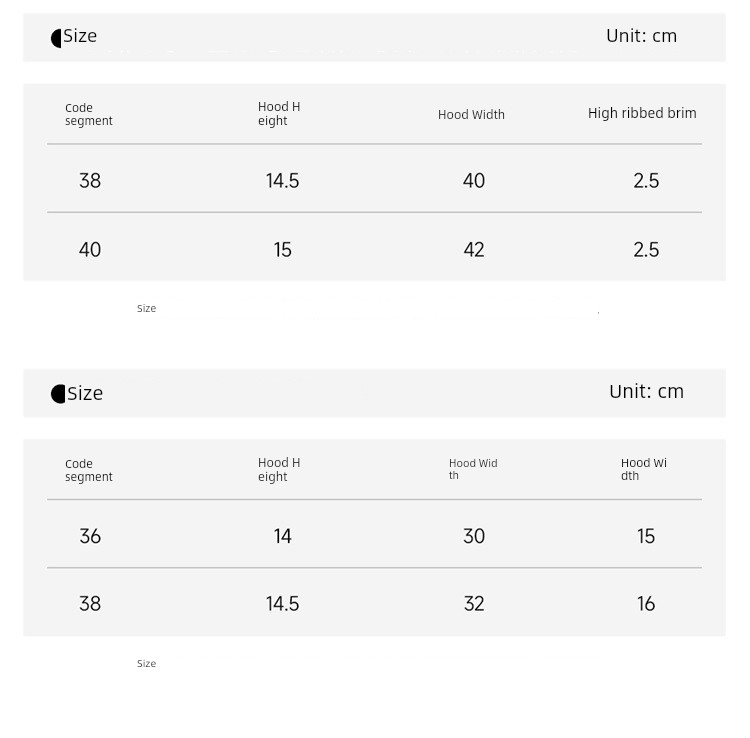Select code segment 40 in first table
This screenshot has height=738, width=750.
click(90, 250)
